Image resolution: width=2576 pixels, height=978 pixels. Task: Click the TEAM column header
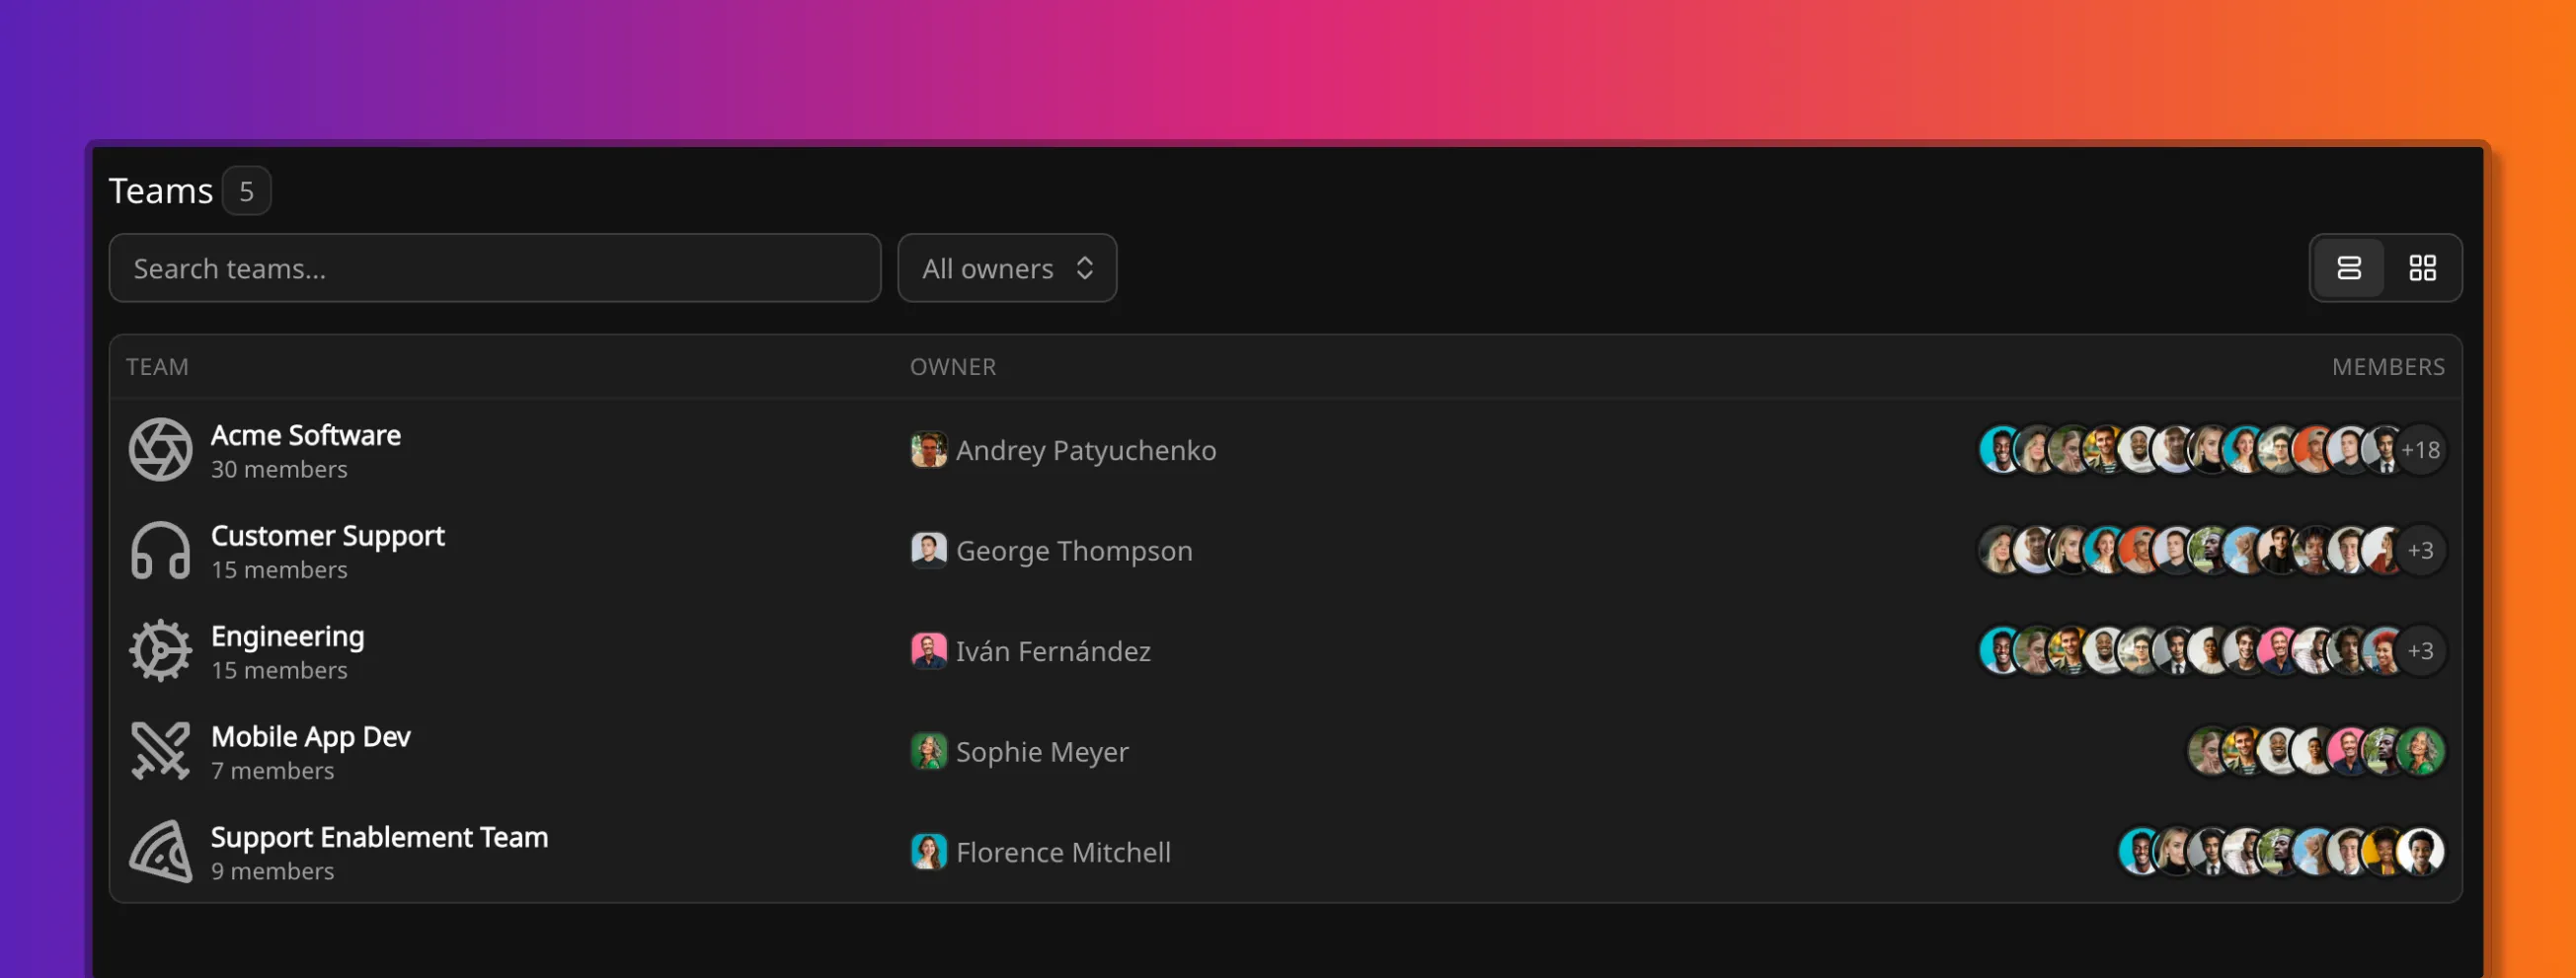click(x=157, y=367)
